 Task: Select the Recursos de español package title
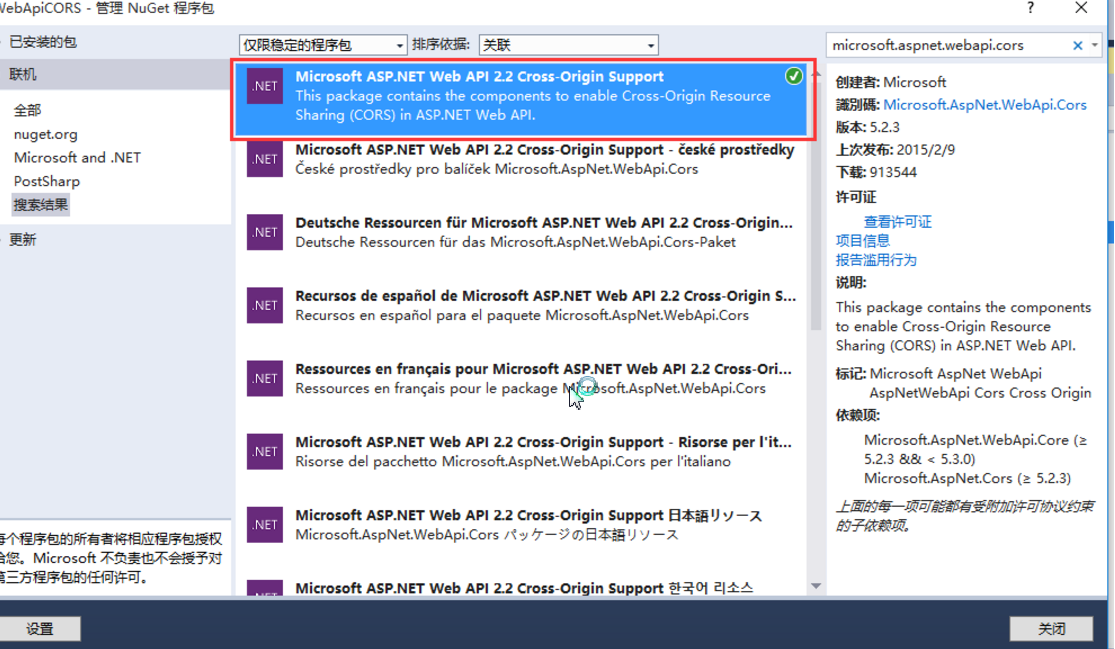coord(545,296)
